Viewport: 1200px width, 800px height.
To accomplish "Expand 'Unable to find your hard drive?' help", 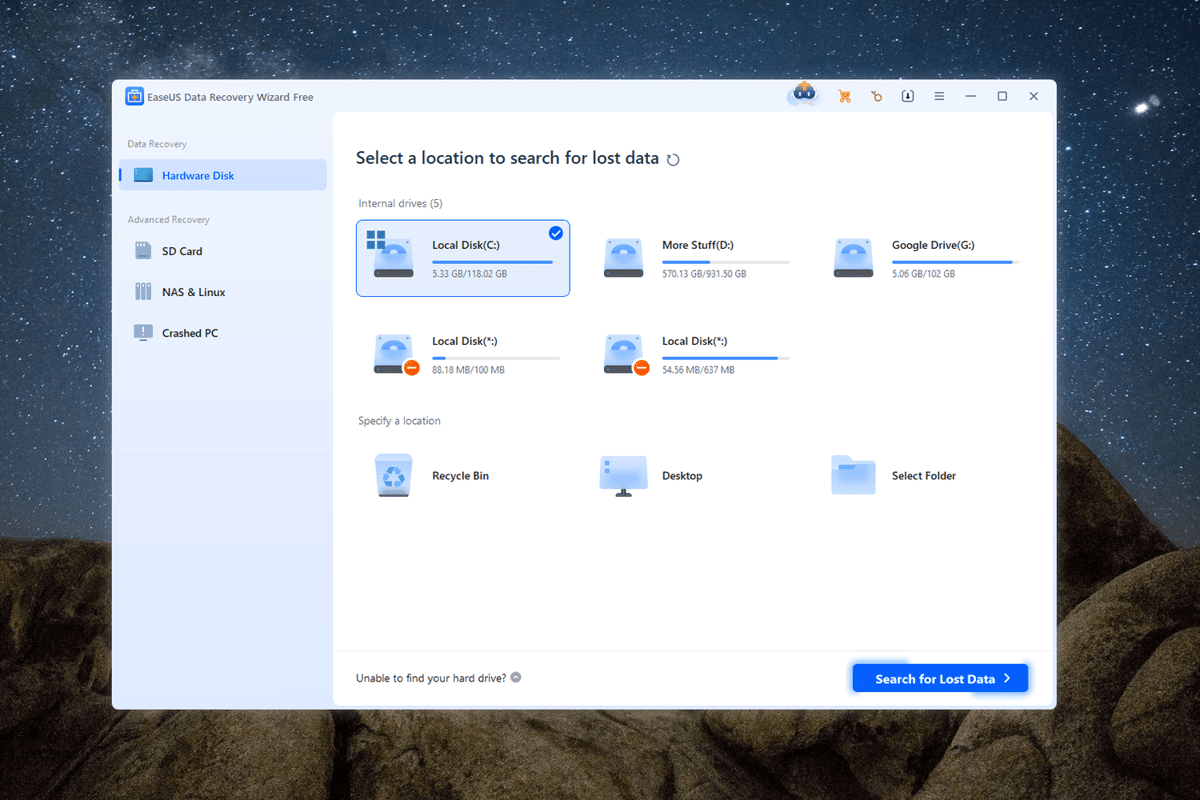I will click(x=515, y=677).
